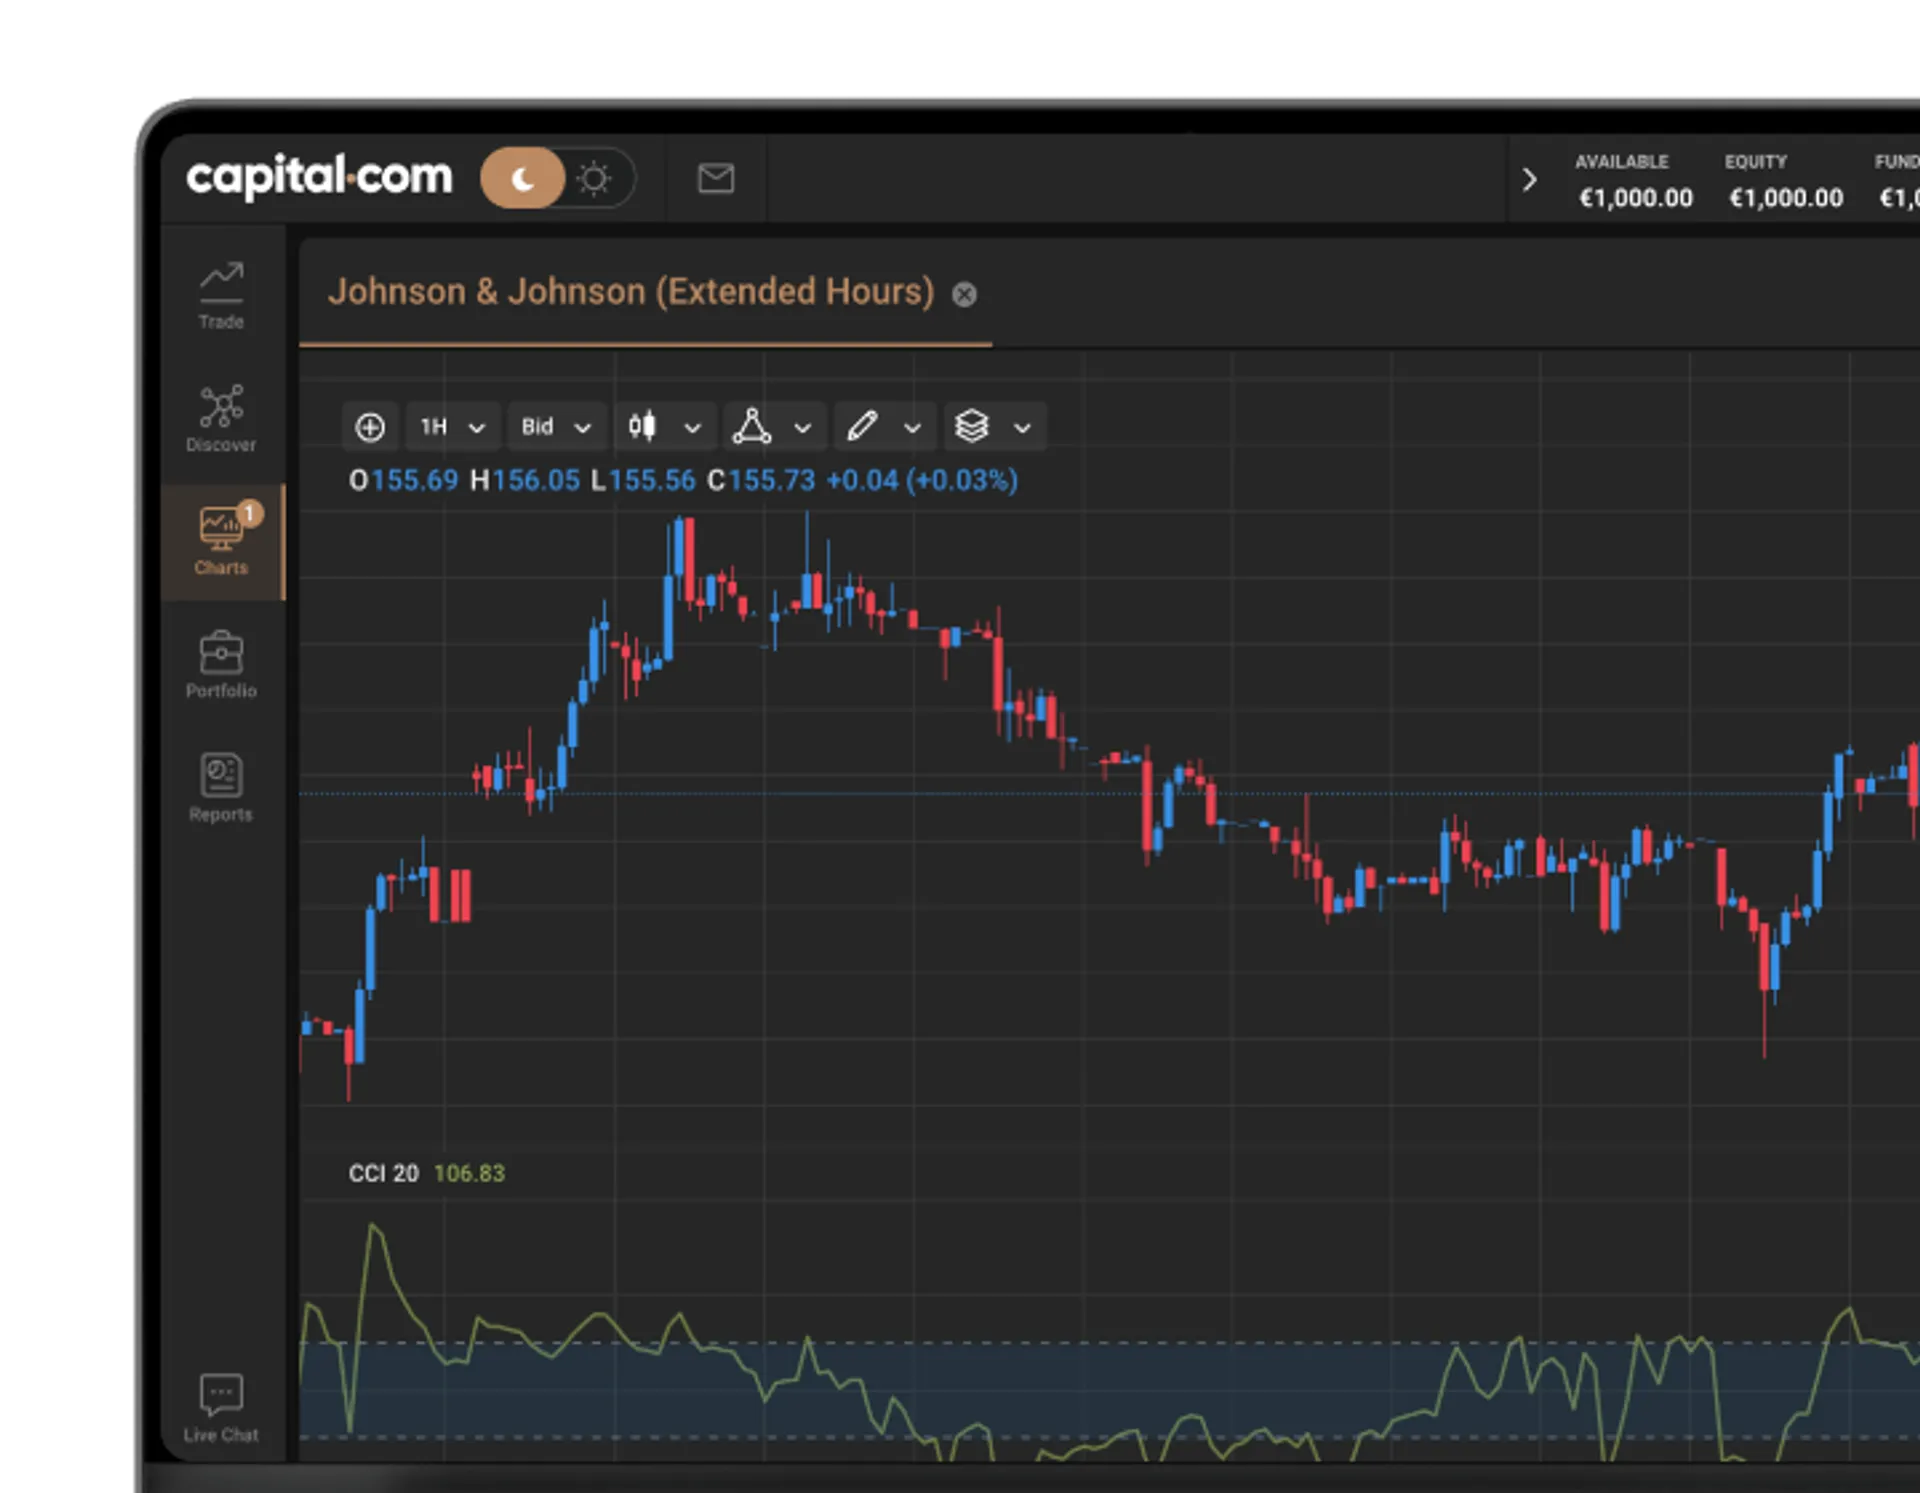
Task: Switch to dark mode moon toggle
Action: [x=523, y=179]
